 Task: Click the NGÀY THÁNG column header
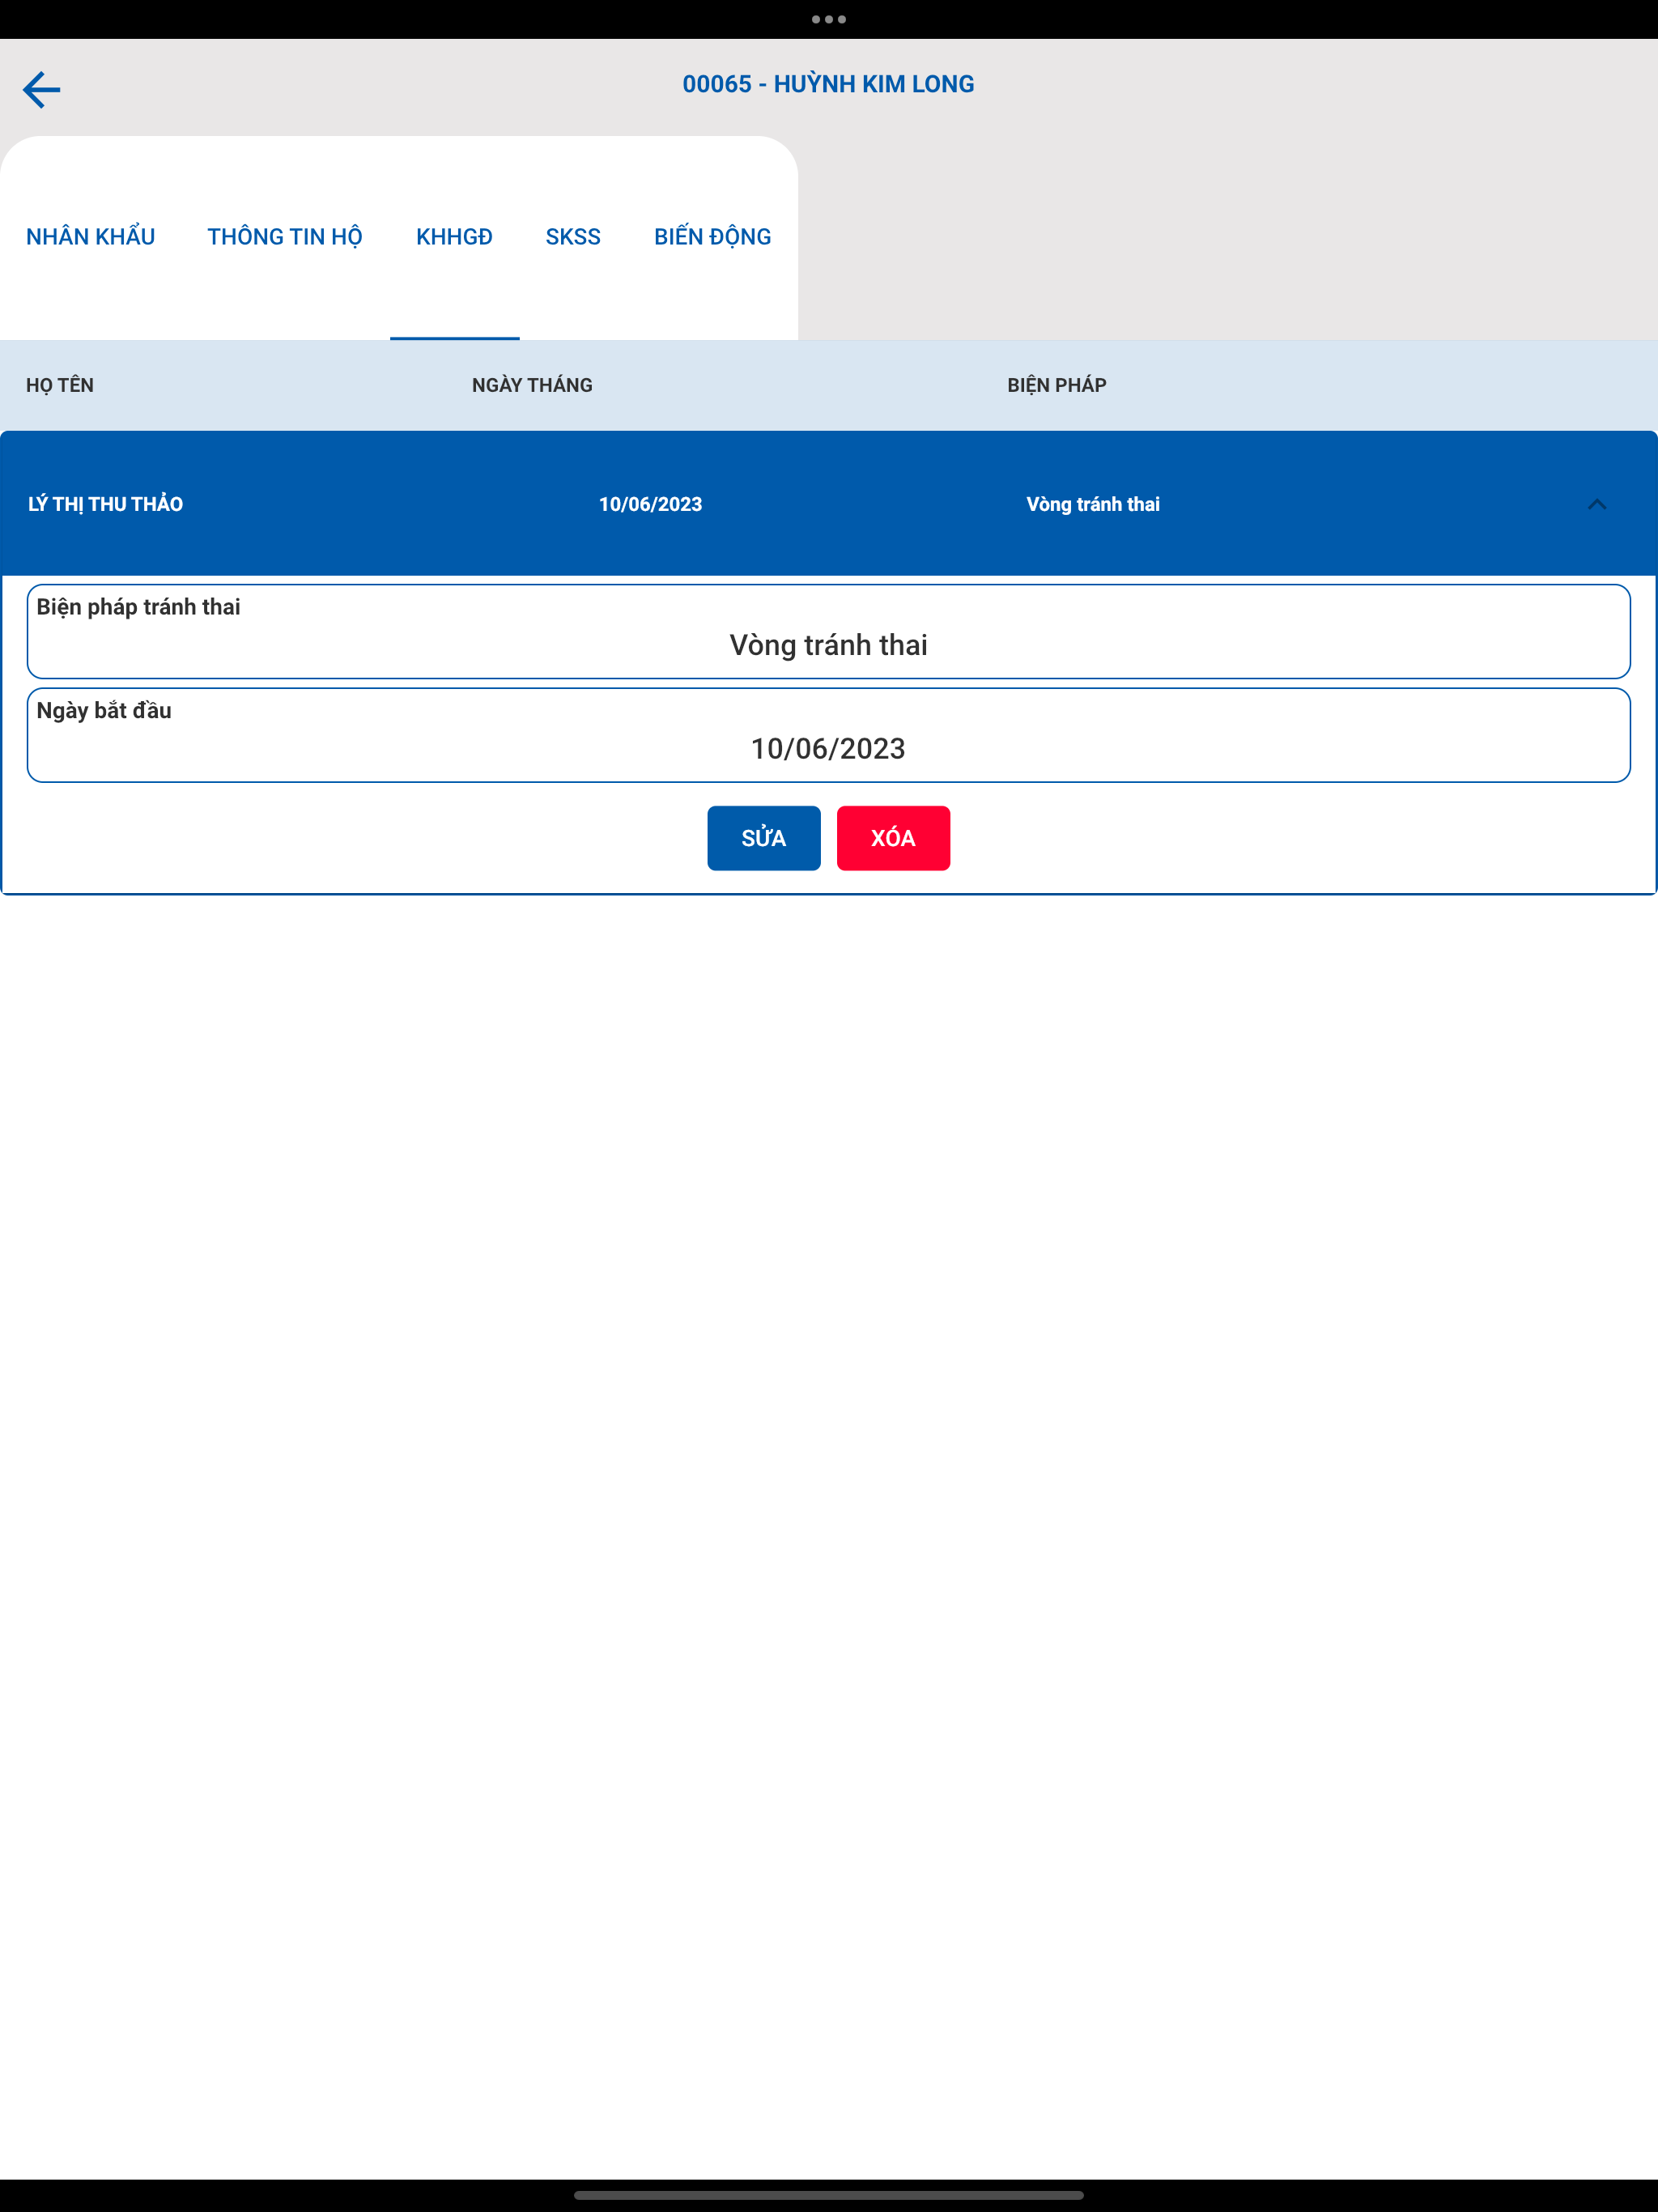532,385
